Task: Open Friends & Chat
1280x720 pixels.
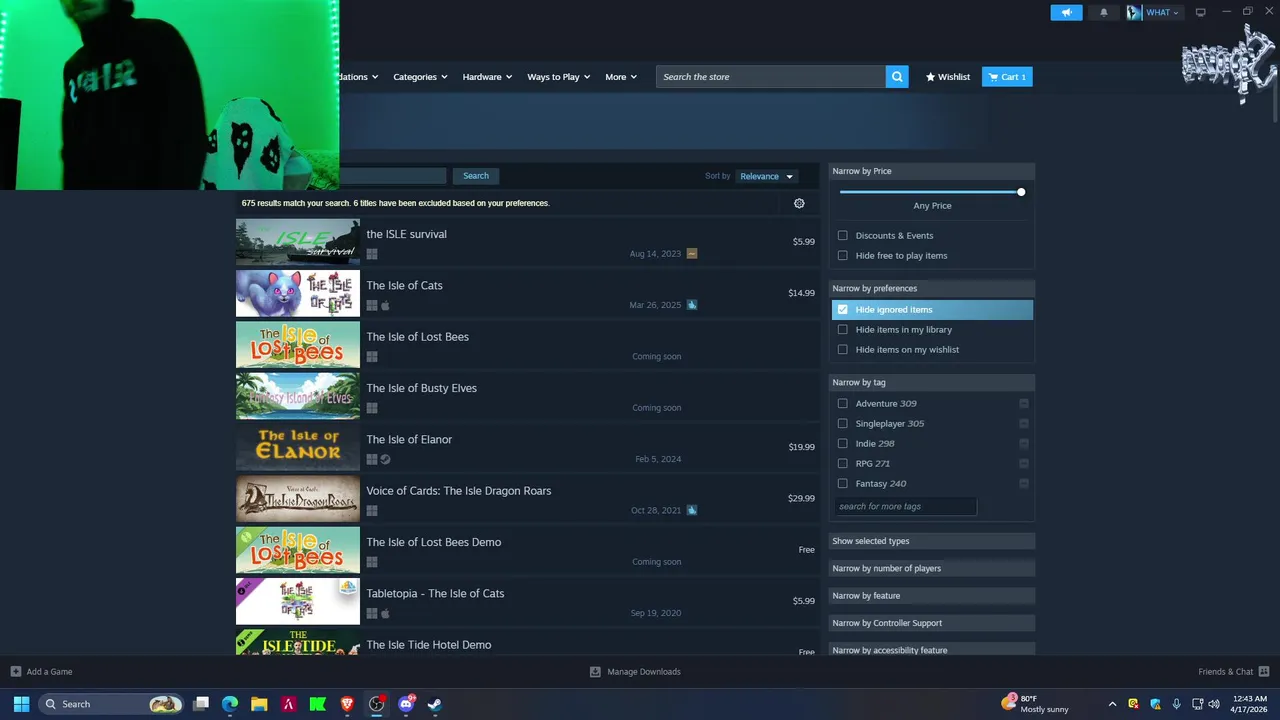Action: point(1234,672)
